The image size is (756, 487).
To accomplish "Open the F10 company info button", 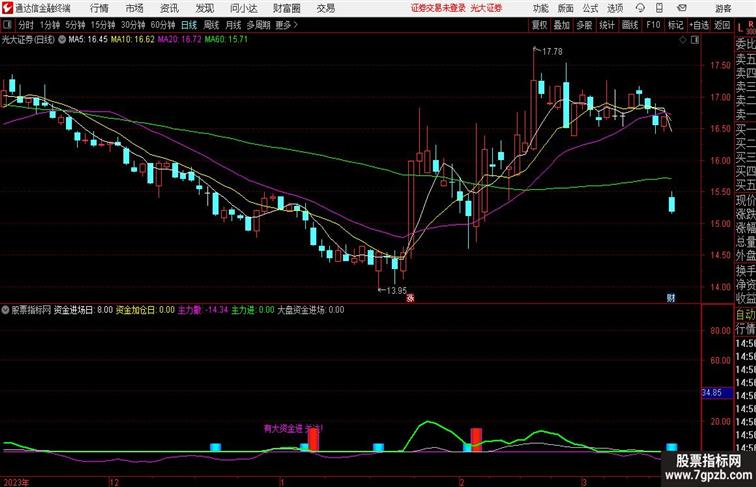I will [x=653, y=25].
